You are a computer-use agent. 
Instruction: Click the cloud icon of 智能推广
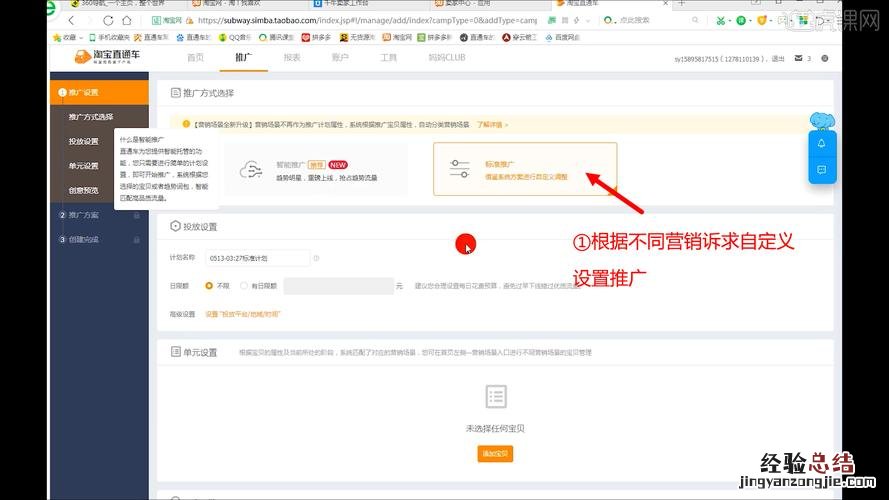(251, 170)
